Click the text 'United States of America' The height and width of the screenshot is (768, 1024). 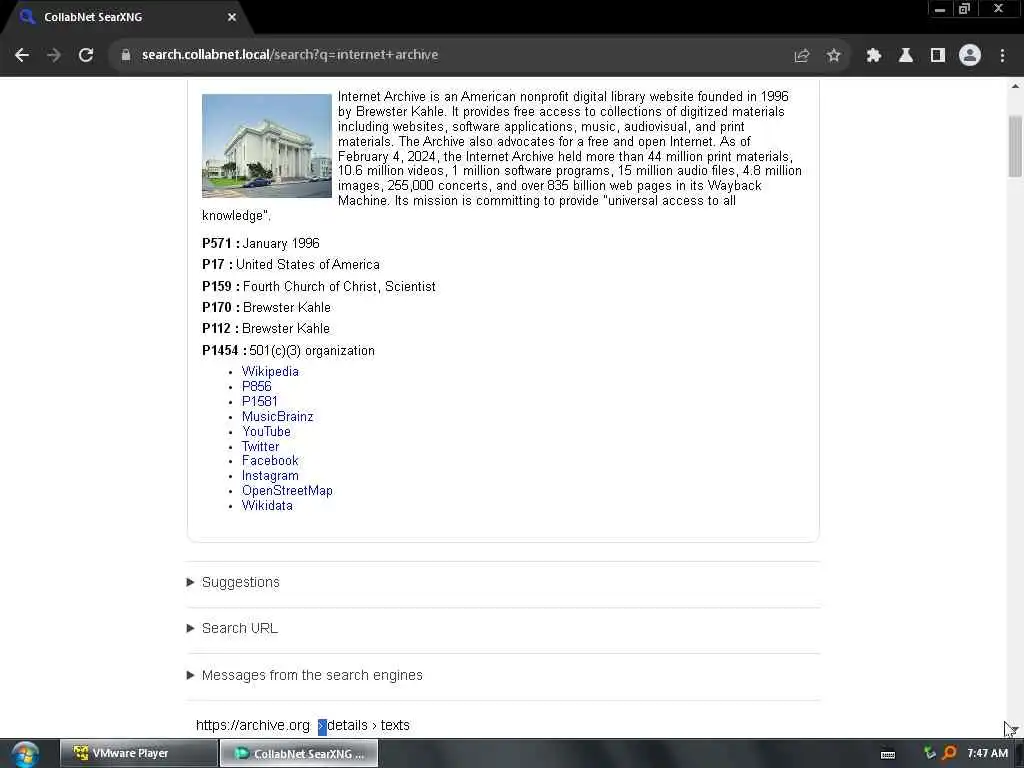(x=308, y=264)
